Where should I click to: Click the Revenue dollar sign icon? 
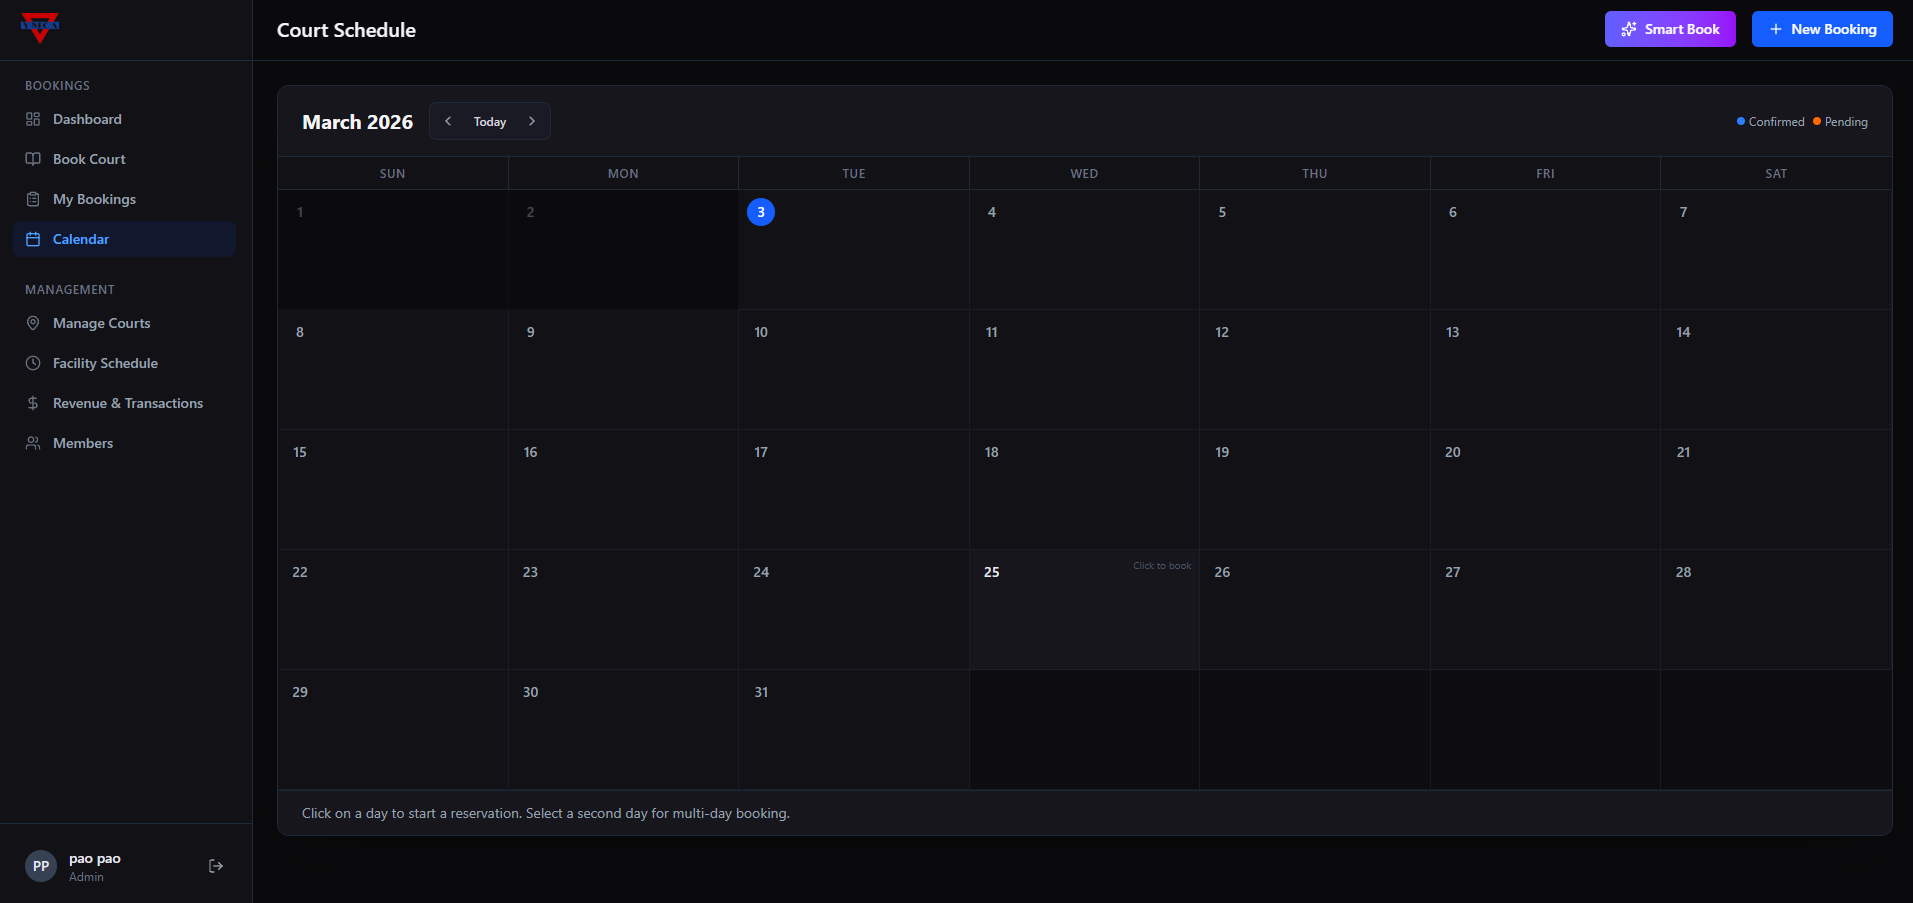pyautogui.click(x=33, y=403)
